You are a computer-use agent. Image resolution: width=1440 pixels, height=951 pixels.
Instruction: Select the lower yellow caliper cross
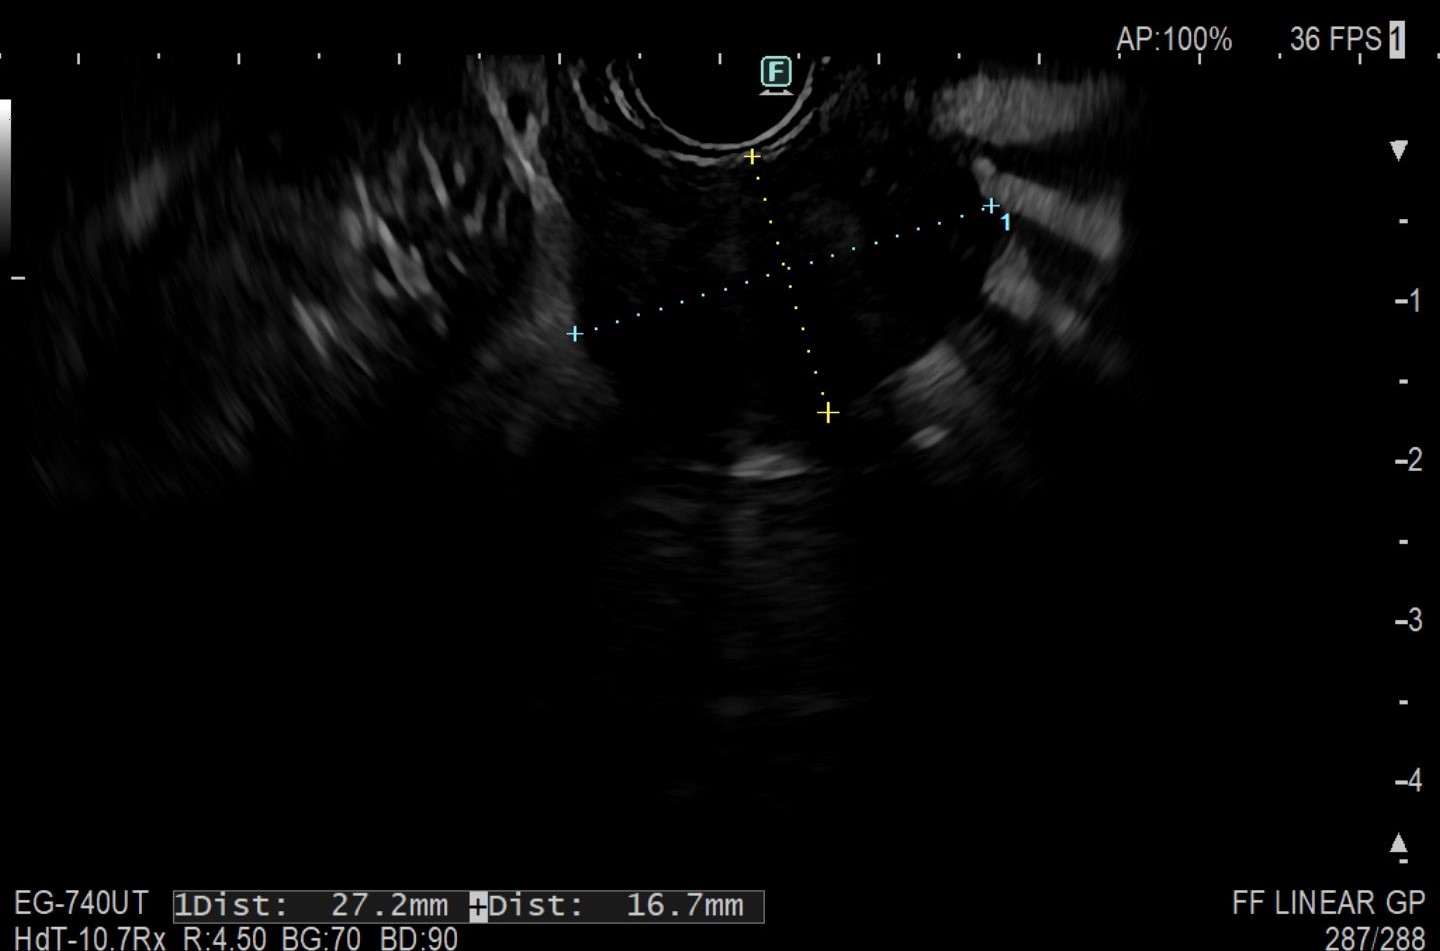coord(827,412)
